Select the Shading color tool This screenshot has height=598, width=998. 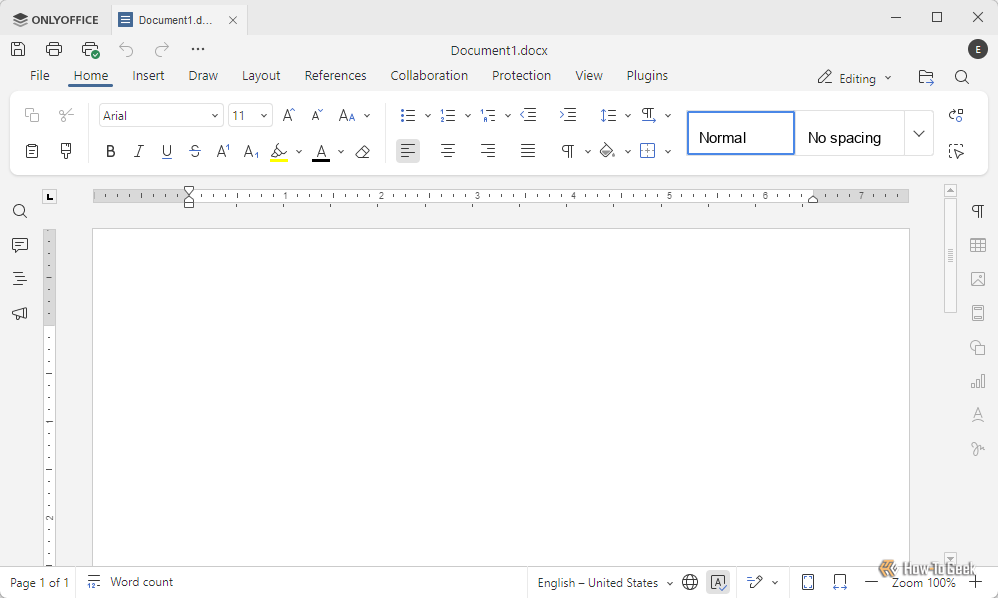point(607,151)
